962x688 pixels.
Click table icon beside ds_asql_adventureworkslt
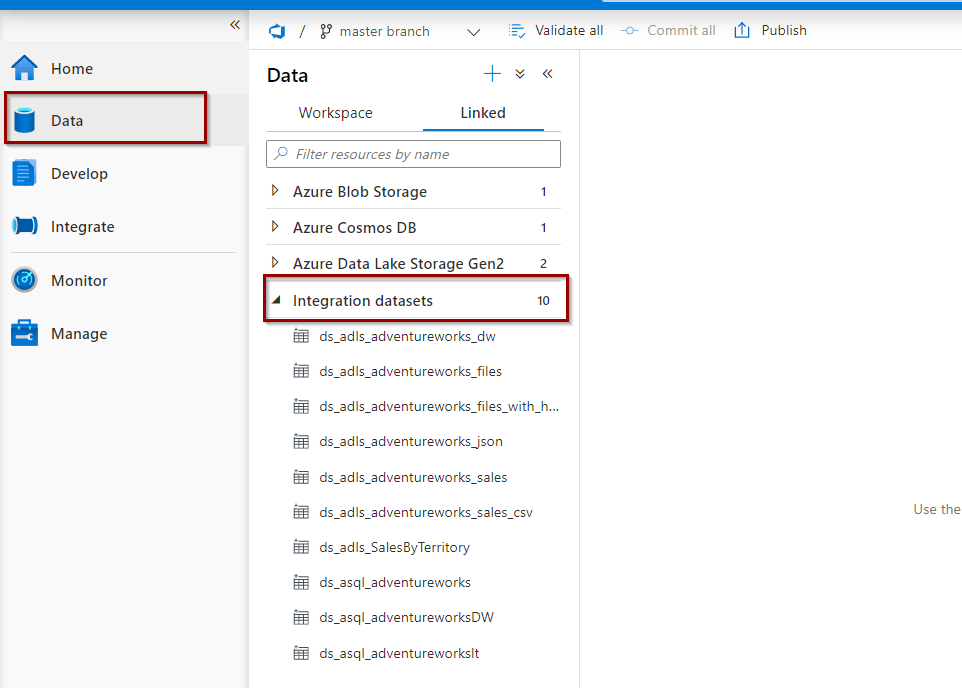click(x=301, y=653)
